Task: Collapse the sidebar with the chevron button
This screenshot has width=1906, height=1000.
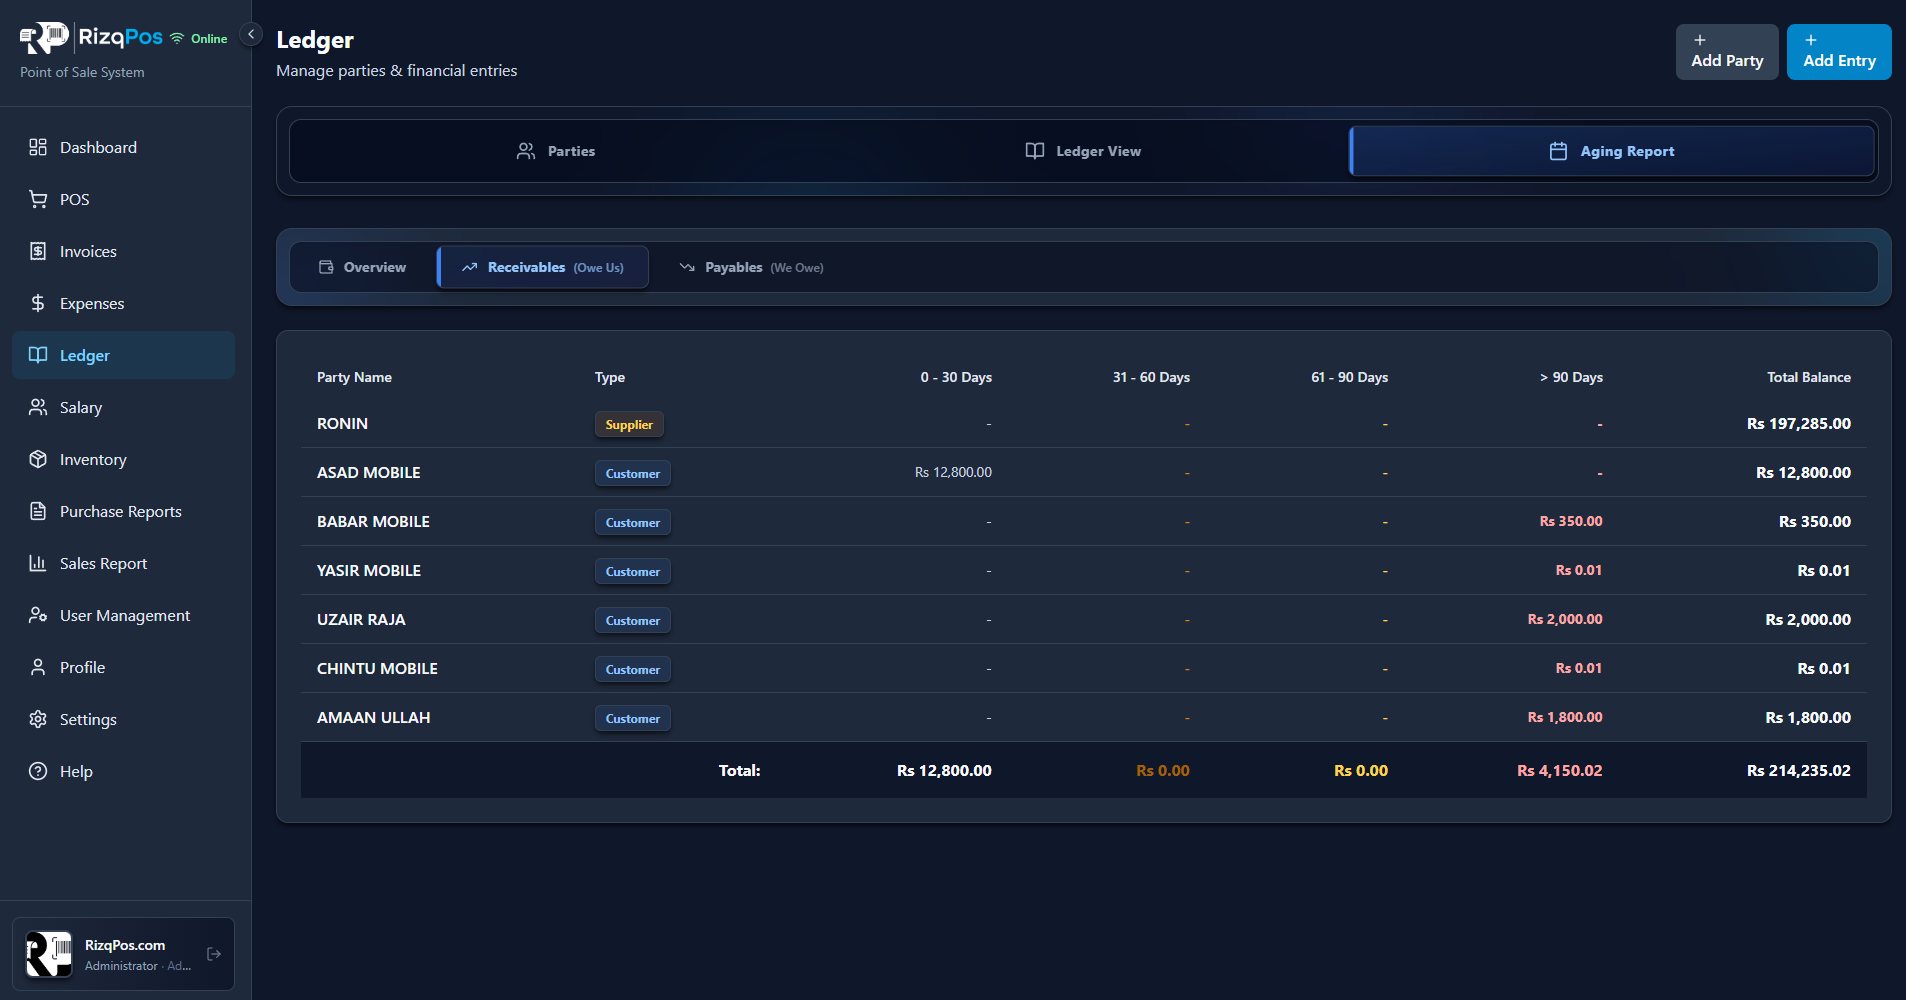Action: click(252, 35)
